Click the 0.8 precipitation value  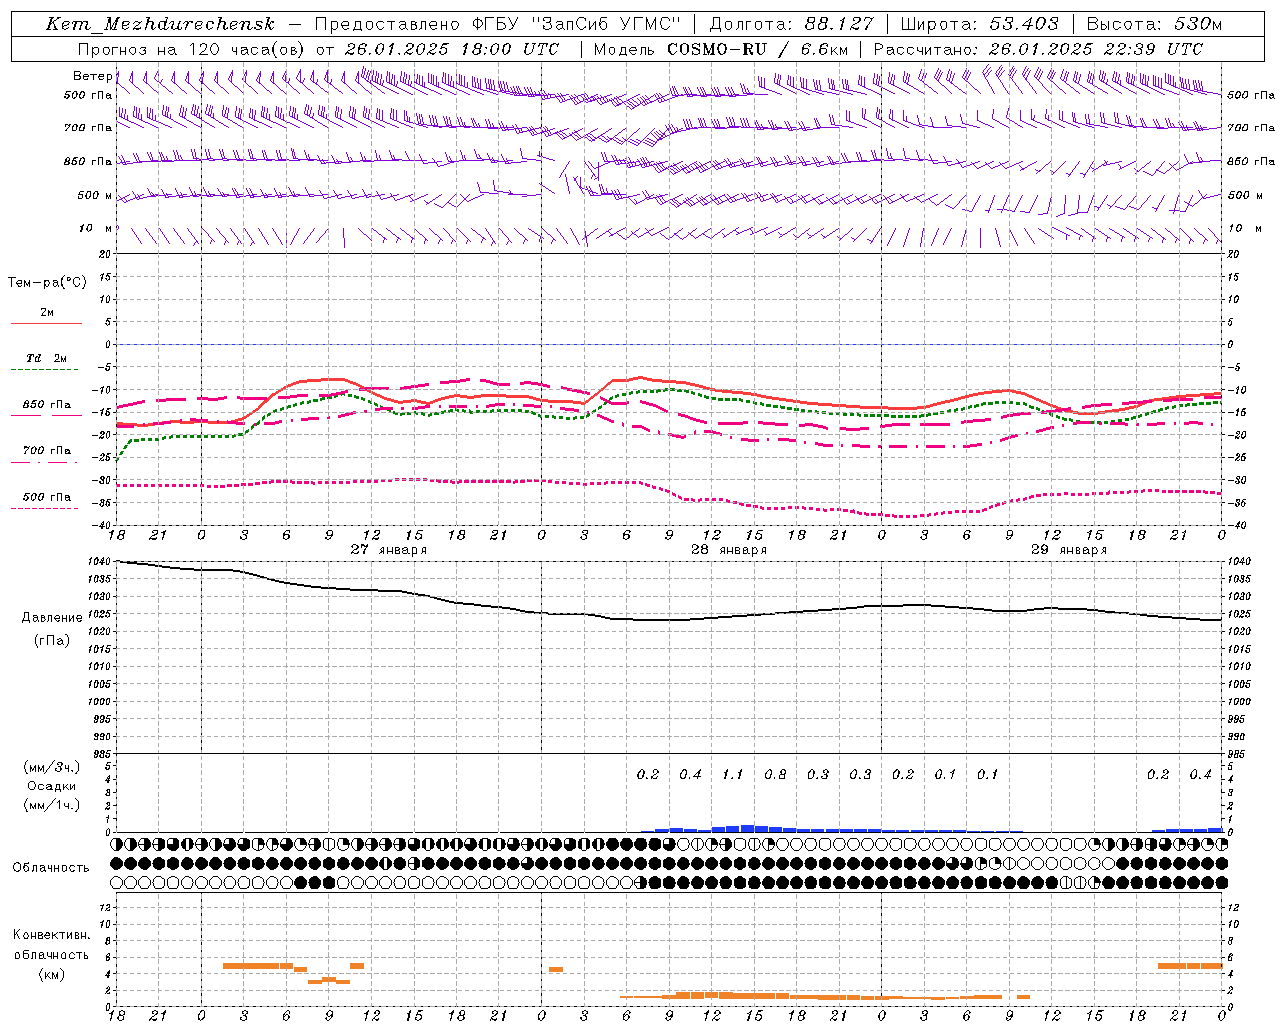pos(775,774)
